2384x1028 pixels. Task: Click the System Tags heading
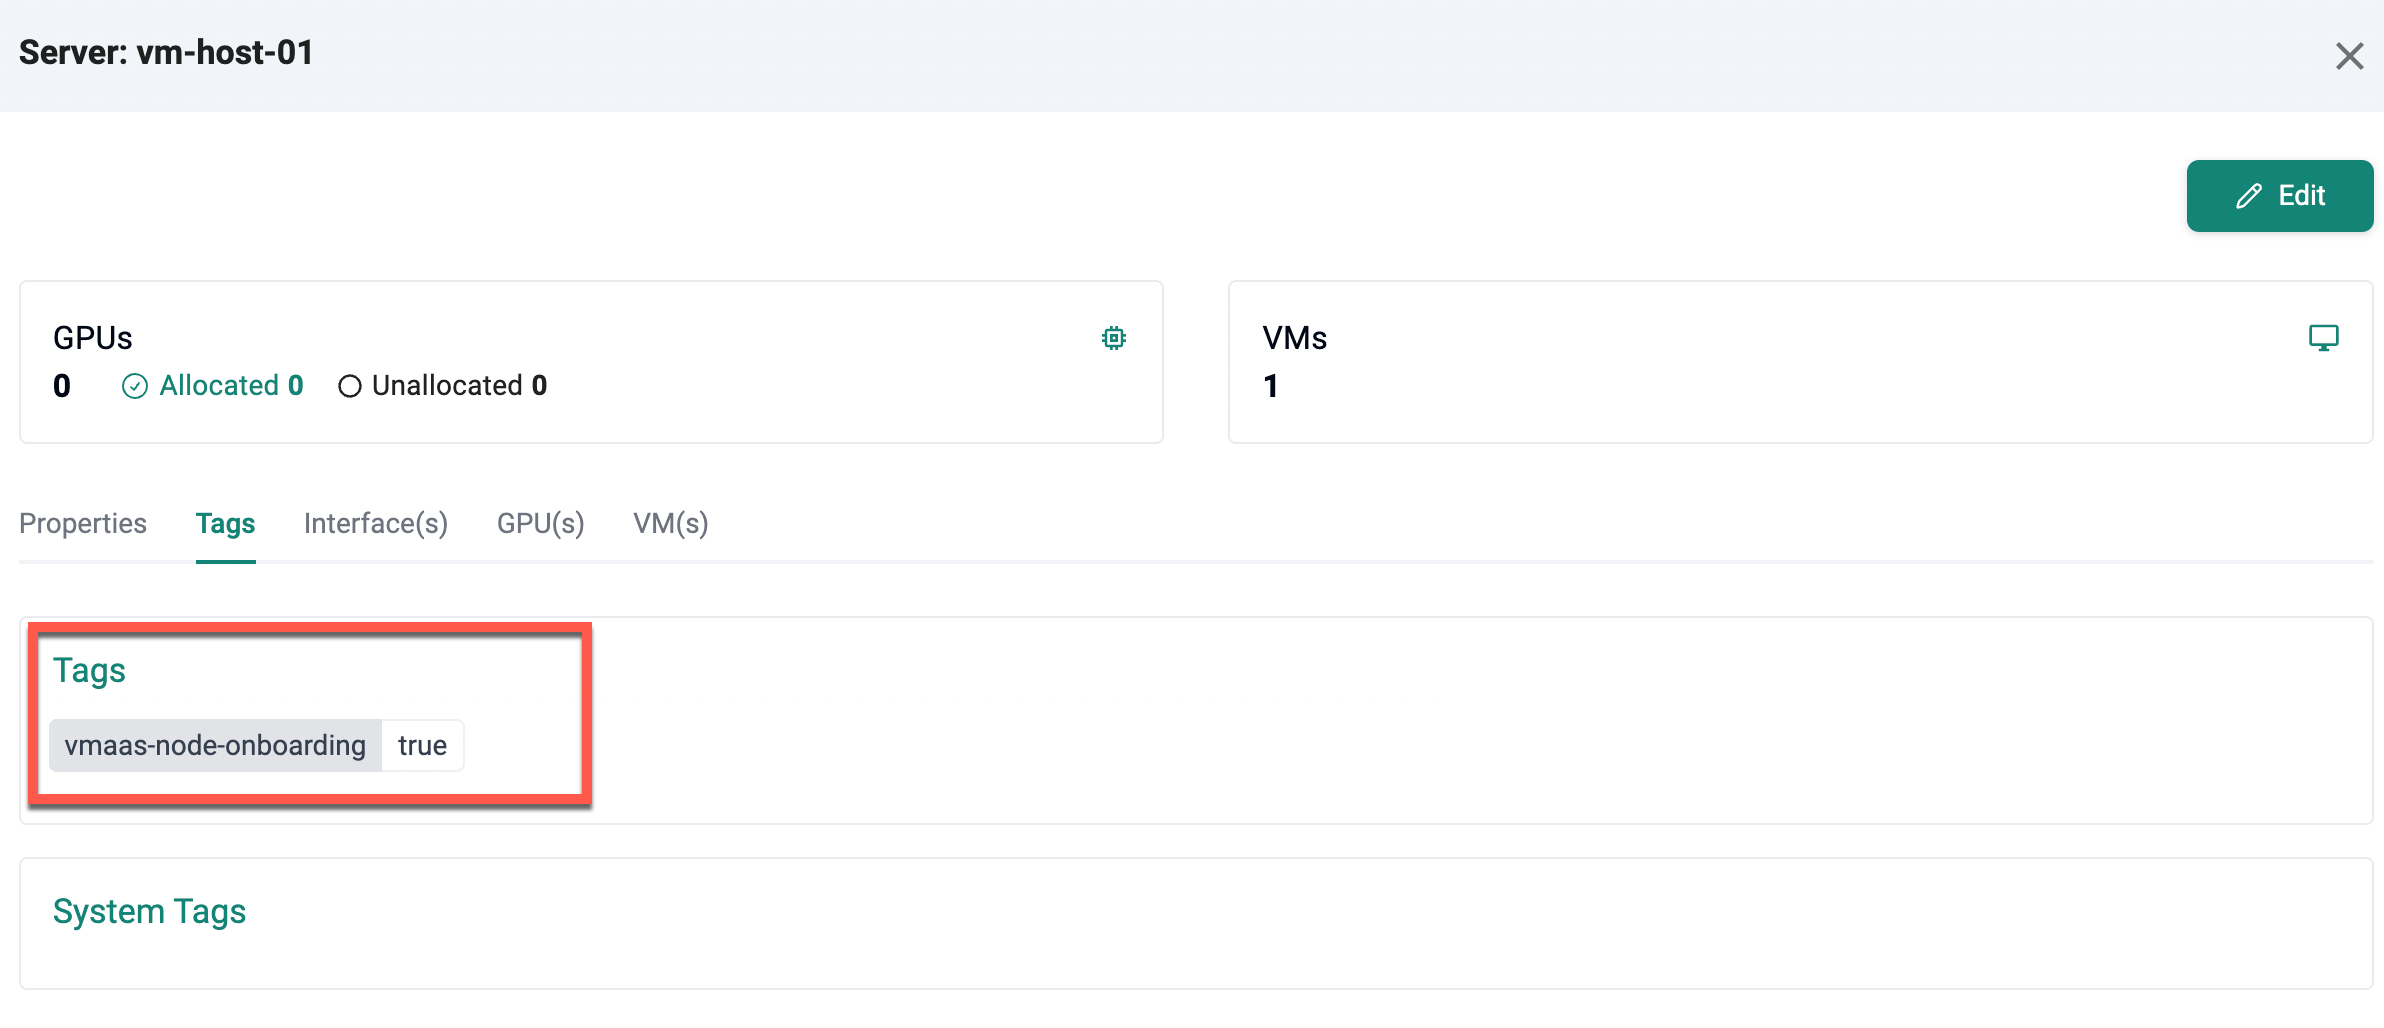point(149,911)
